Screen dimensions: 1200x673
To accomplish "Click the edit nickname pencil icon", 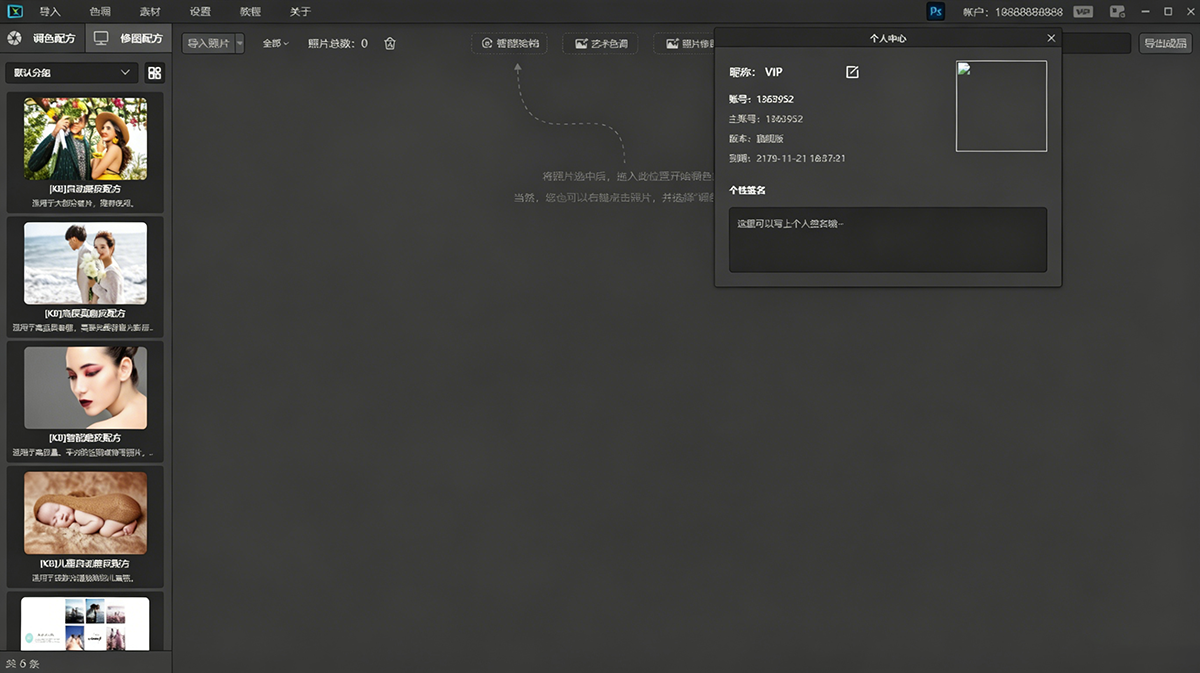I will 852,72.
